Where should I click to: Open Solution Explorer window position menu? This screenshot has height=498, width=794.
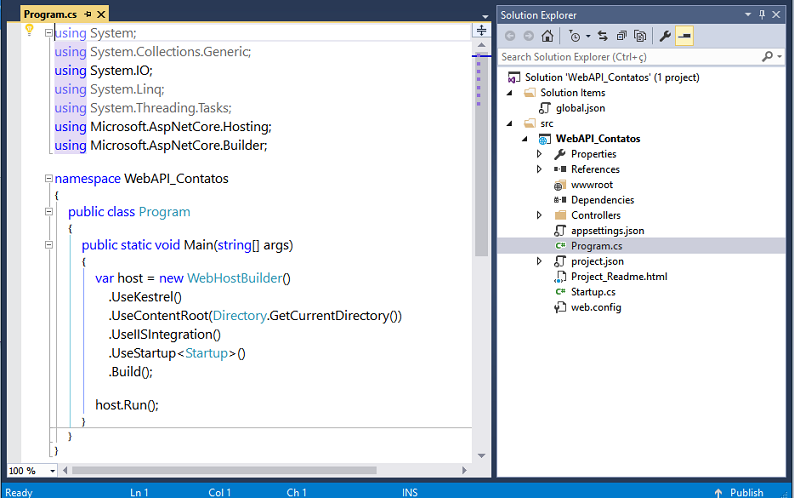tap(748, 15)
